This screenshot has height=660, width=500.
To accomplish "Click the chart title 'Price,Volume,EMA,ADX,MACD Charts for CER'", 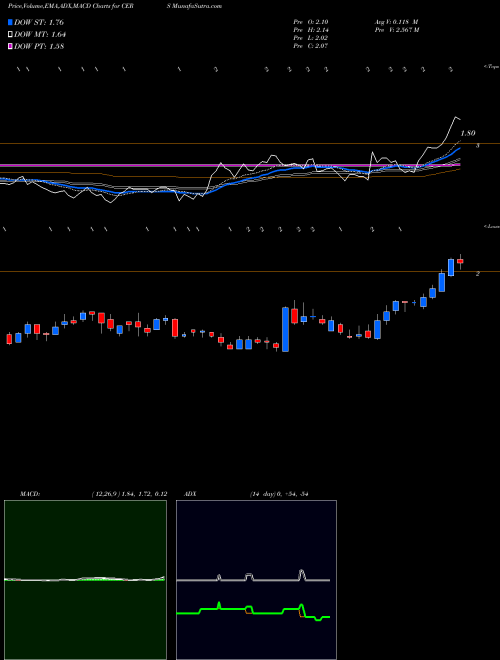I will 71,6.
